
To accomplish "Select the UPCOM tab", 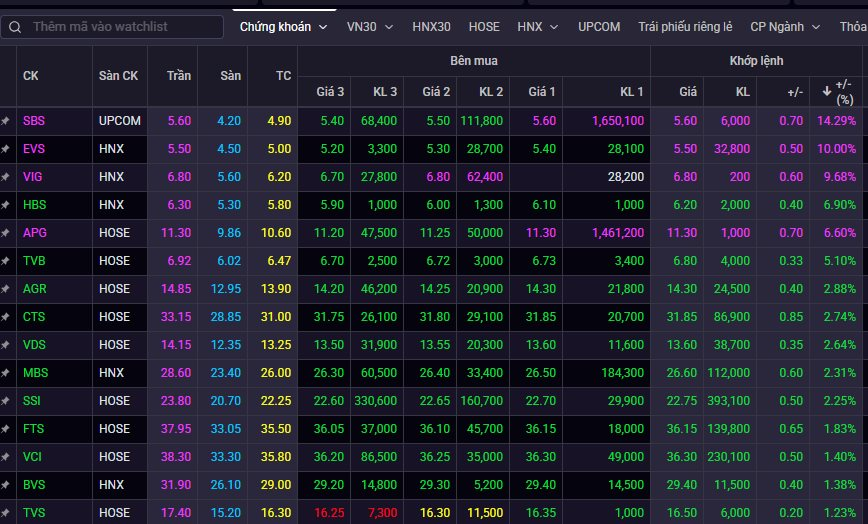I will (599, 27).
